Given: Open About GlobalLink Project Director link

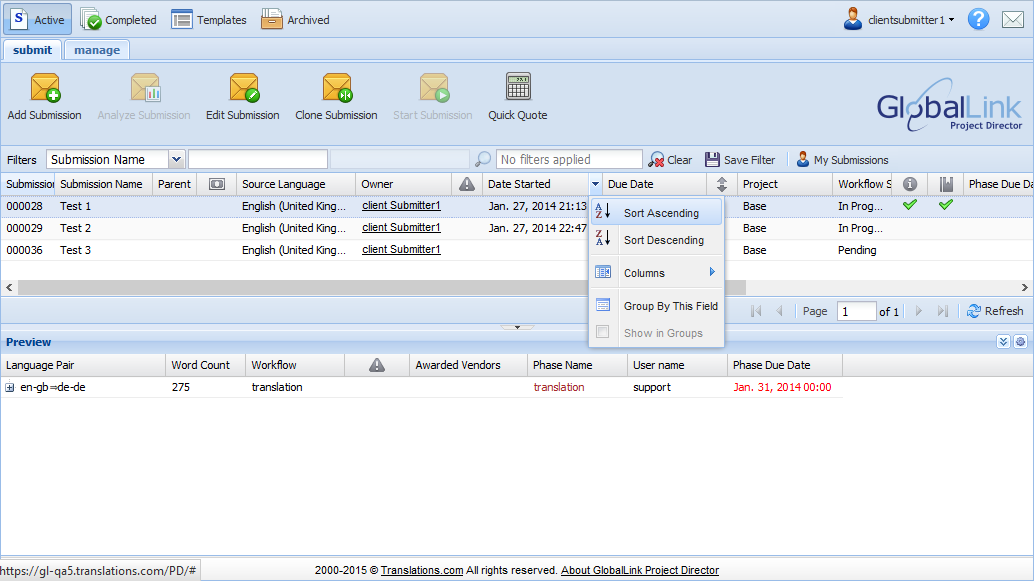Looking at the screenshot, I should [640, 570].
